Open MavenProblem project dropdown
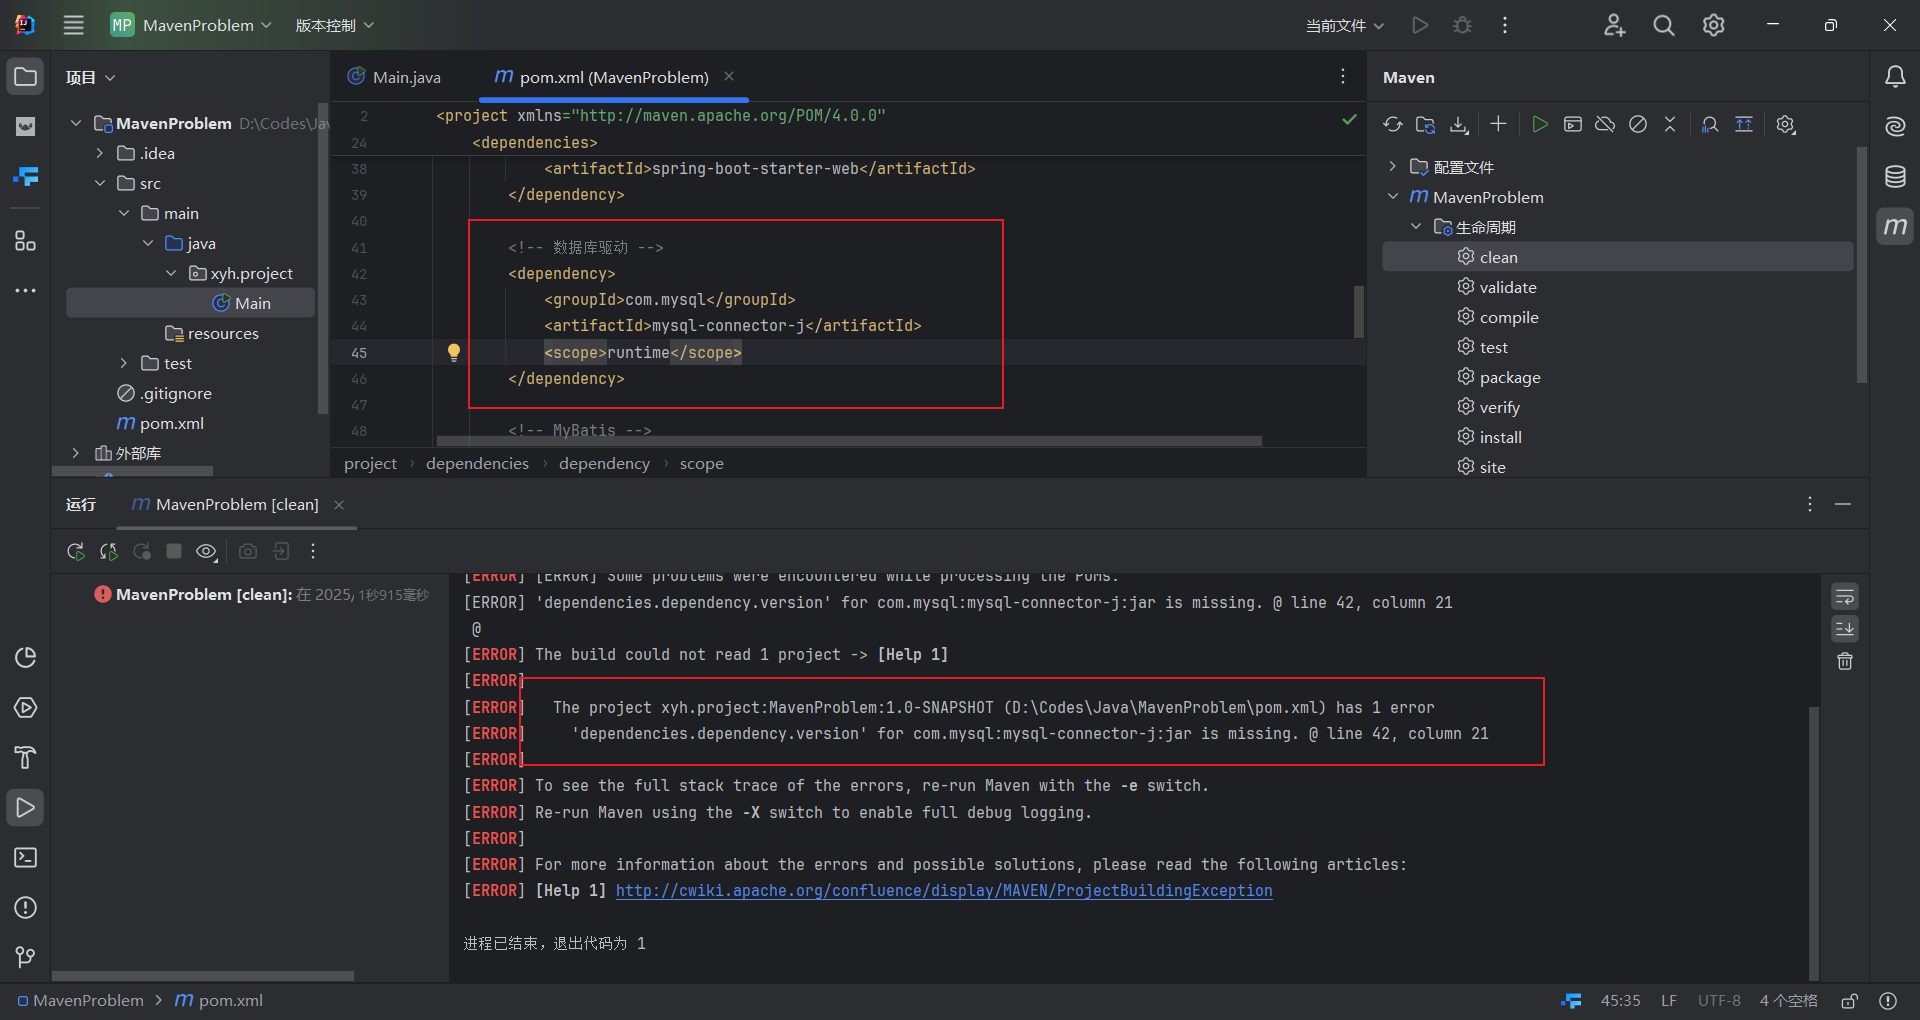Screen dimensions: 1920x1020 pos(191,25)
